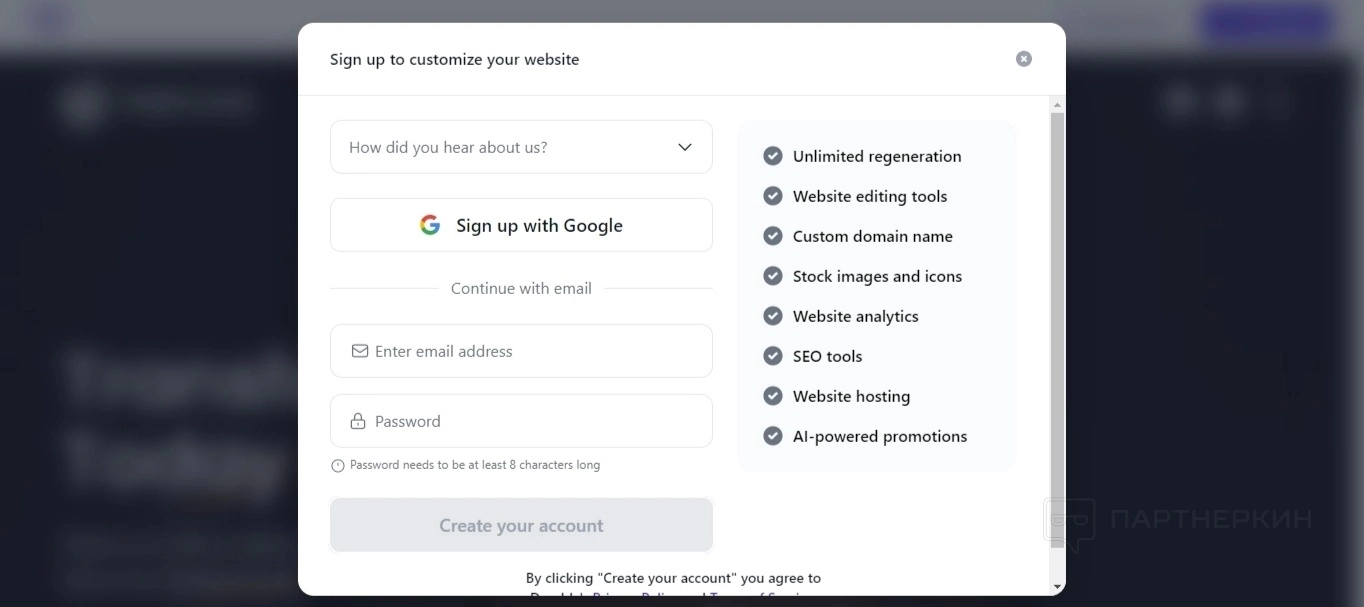Close the sign up dialog

[x=1023, y=59]
